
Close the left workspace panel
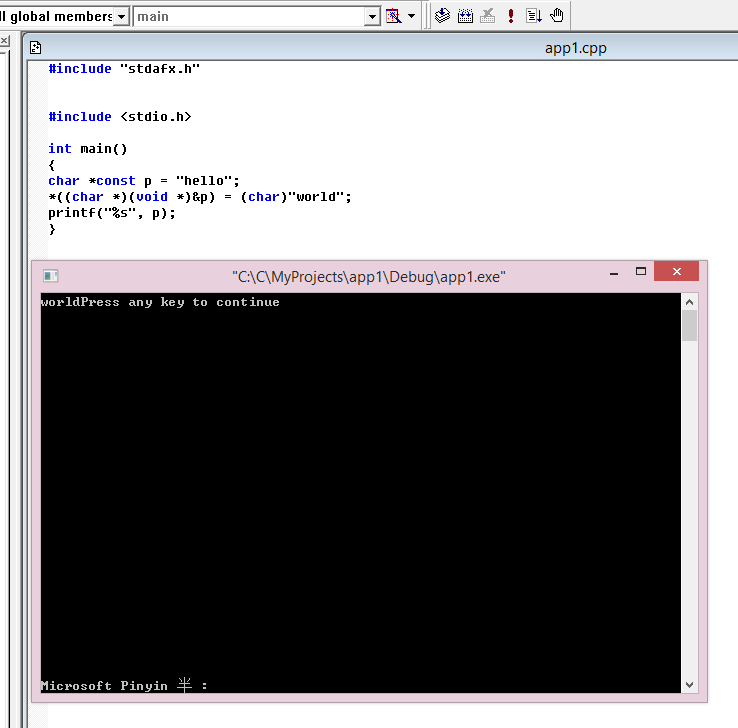pos(4,41)
